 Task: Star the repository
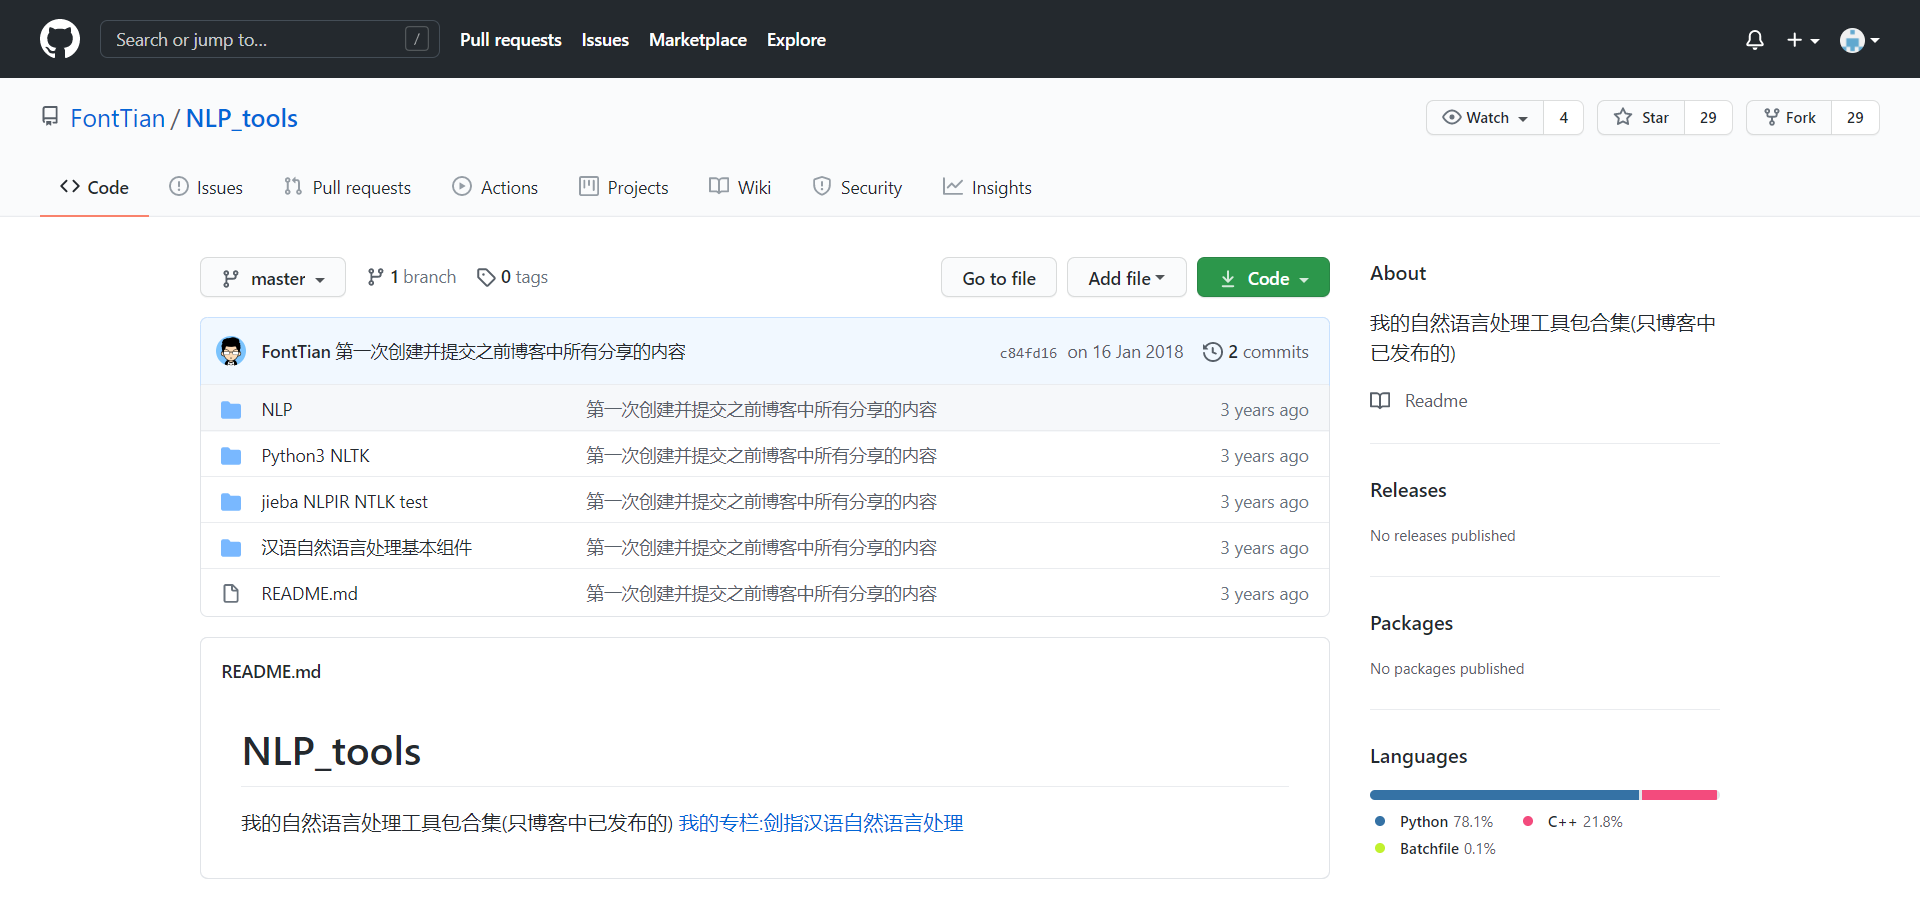(x=1641, y=118)
